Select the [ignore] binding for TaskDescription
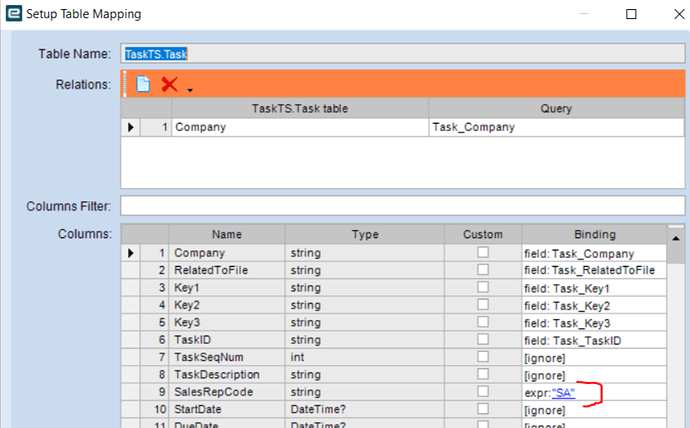690x428 pixels. (595, 375)
